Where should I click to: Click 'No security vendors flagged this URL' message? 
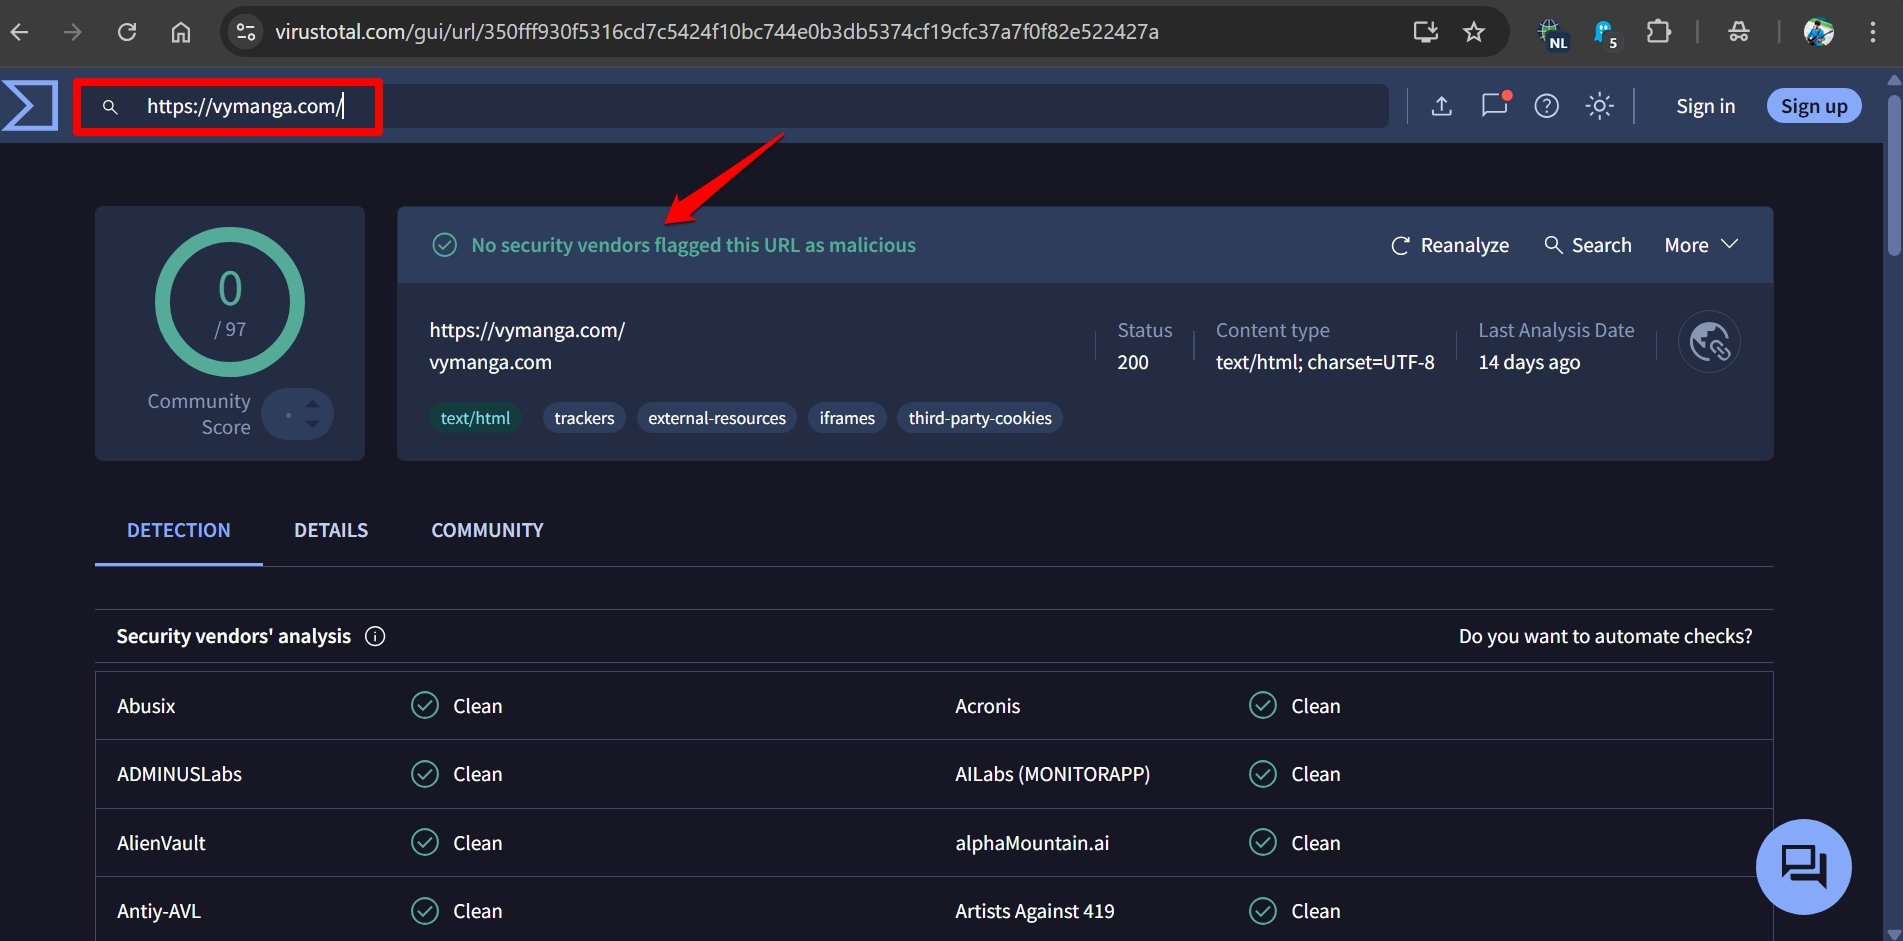tap(693, 245)
